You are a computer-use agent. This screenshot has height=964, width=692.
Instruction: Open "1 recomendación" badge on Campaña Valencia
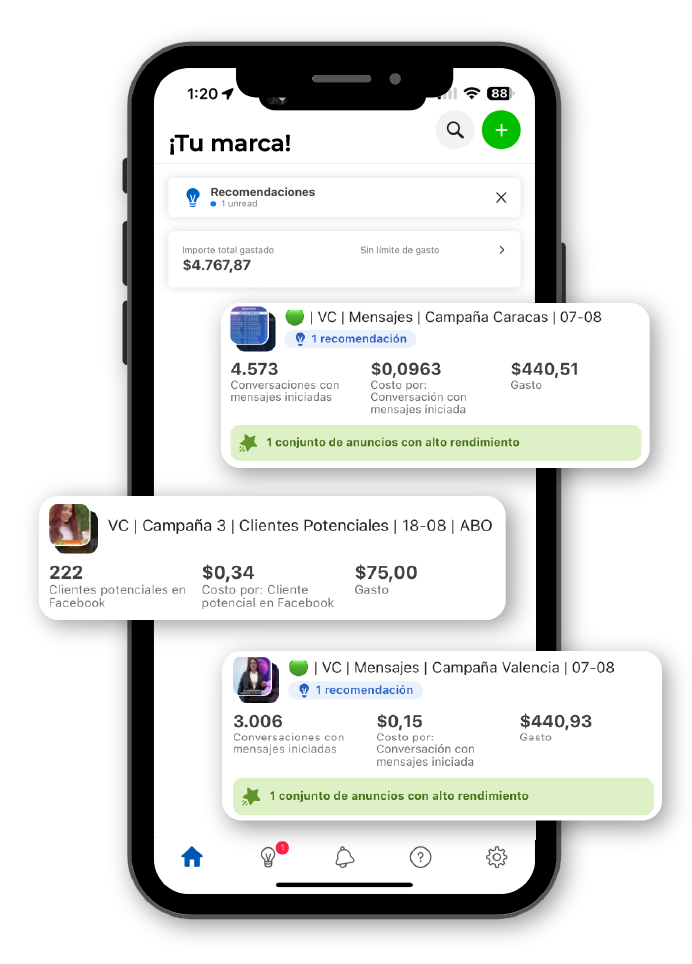(x=355, y=690)
